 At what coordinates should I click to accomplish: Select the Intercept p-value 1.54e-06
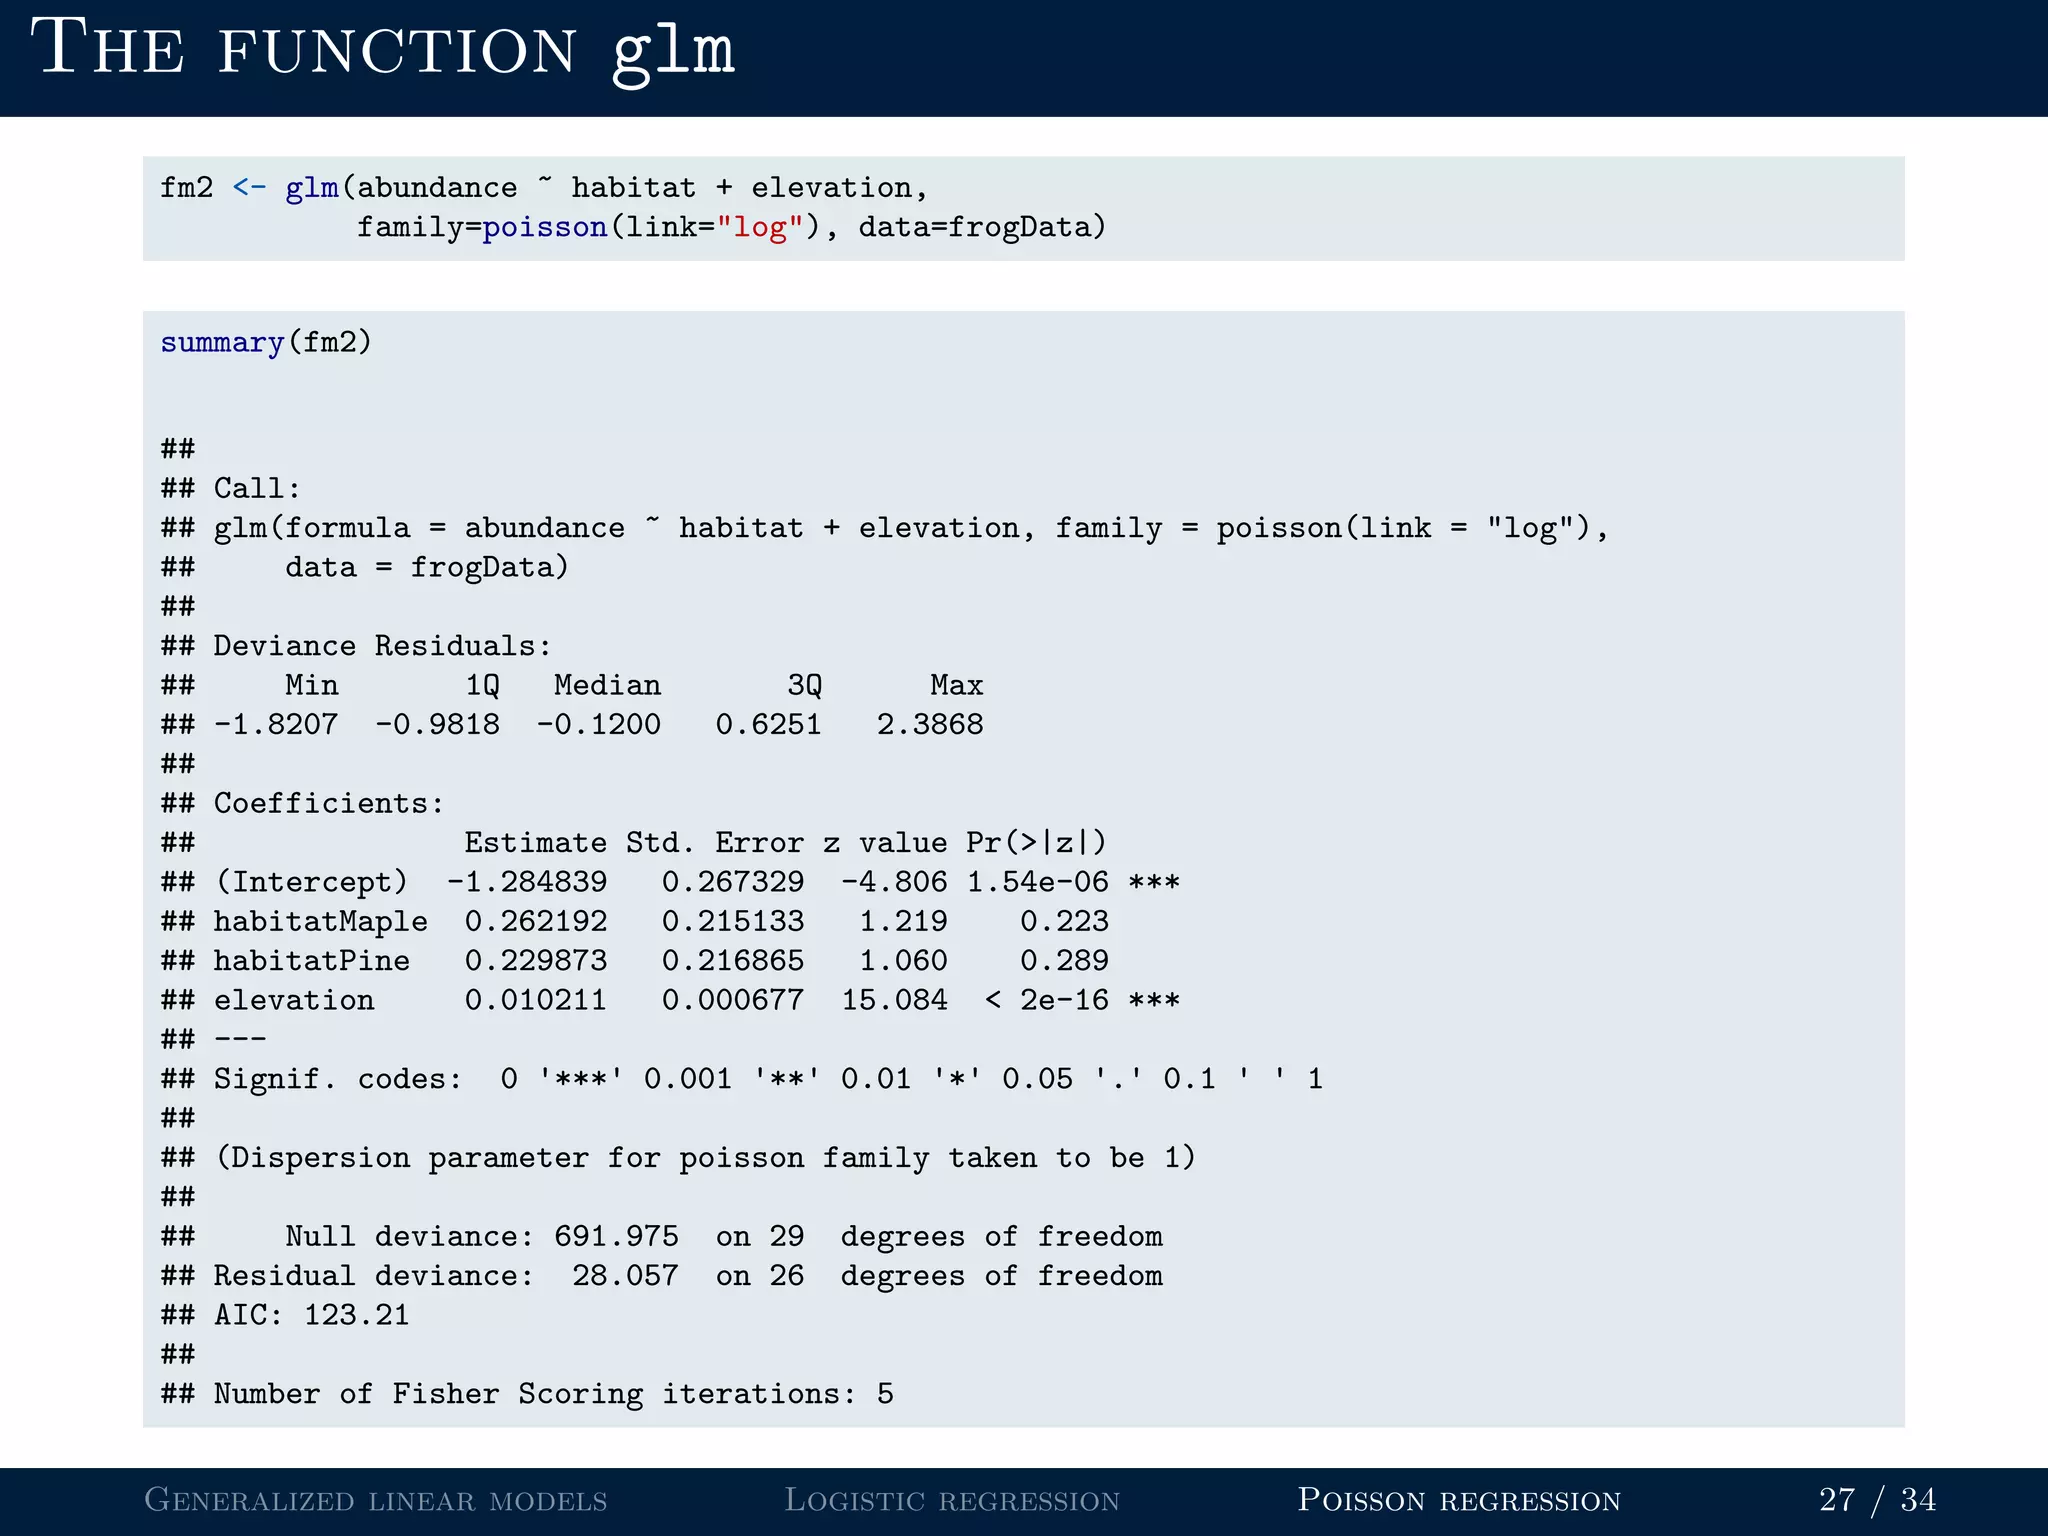(x=1037, y=882)
